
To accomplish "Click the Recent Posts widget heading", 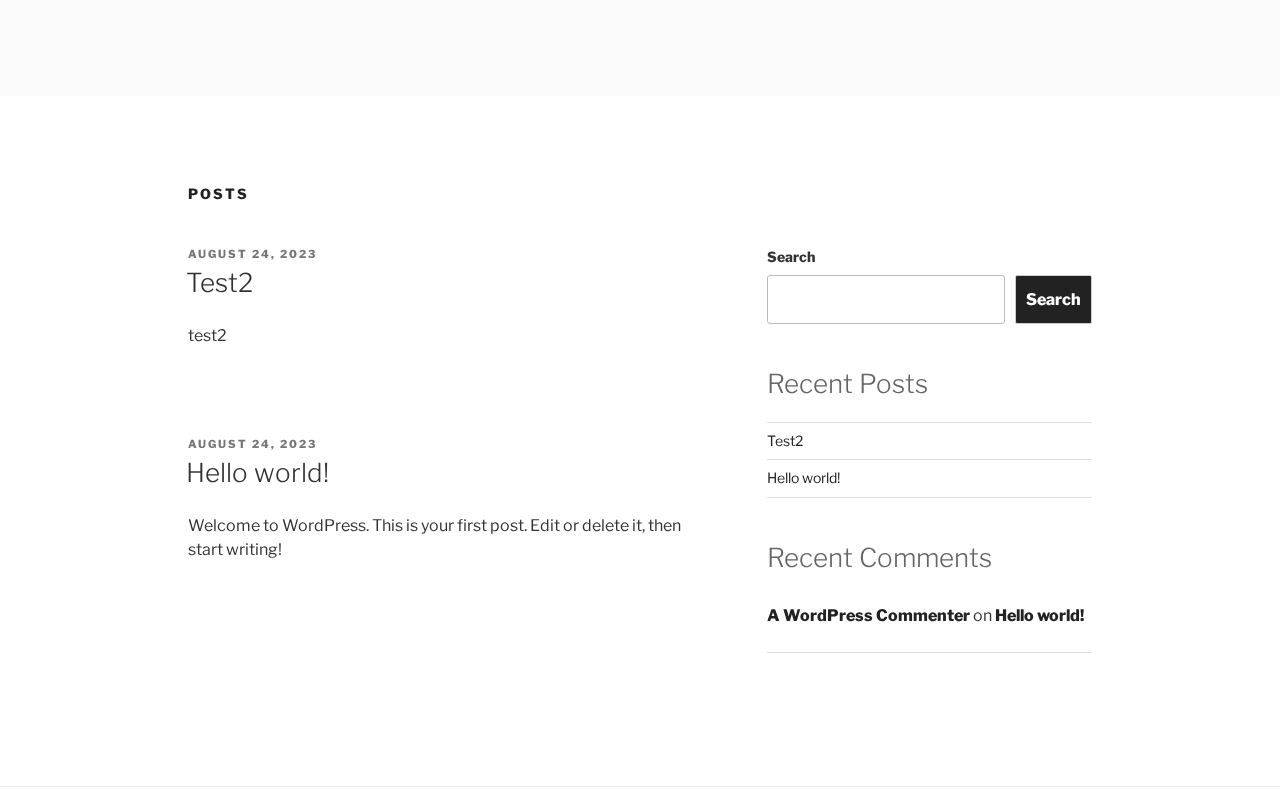I will coord(847,384).
